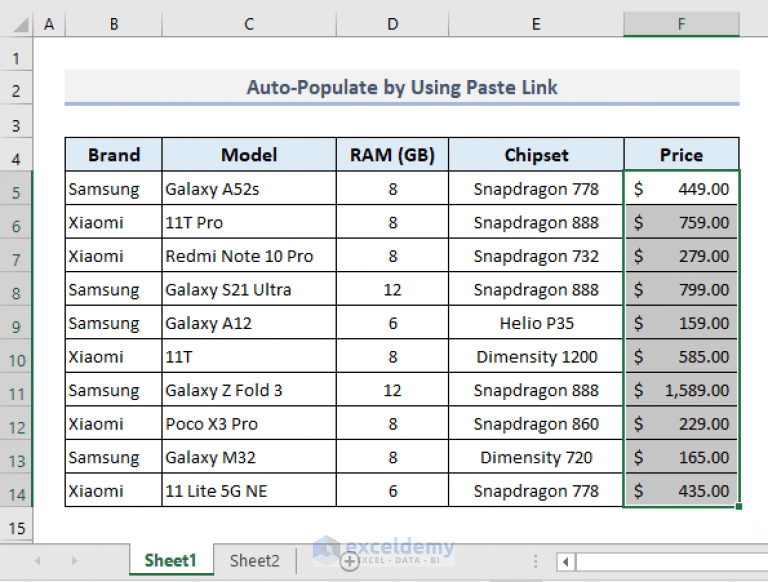Click the Select All corner triangle
768x582 pixels.
(x=21, y=24)
